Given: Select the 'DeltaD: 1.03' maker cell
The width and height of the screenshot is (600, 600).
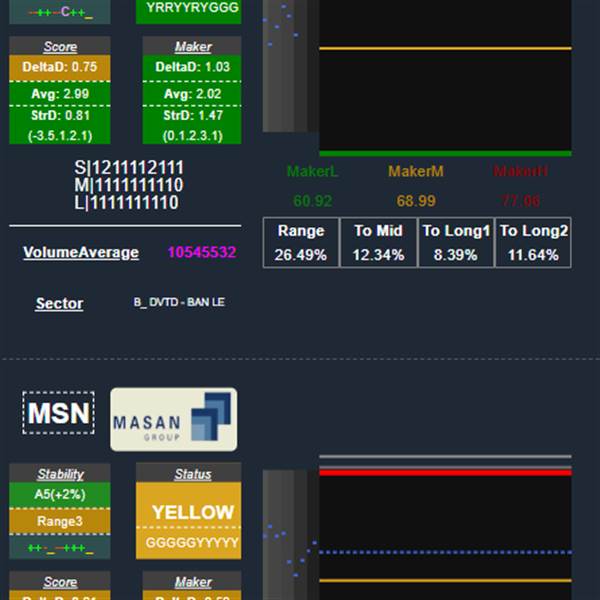Looking at the screenshot, I should pyautogui.click(x=192, y=67).
